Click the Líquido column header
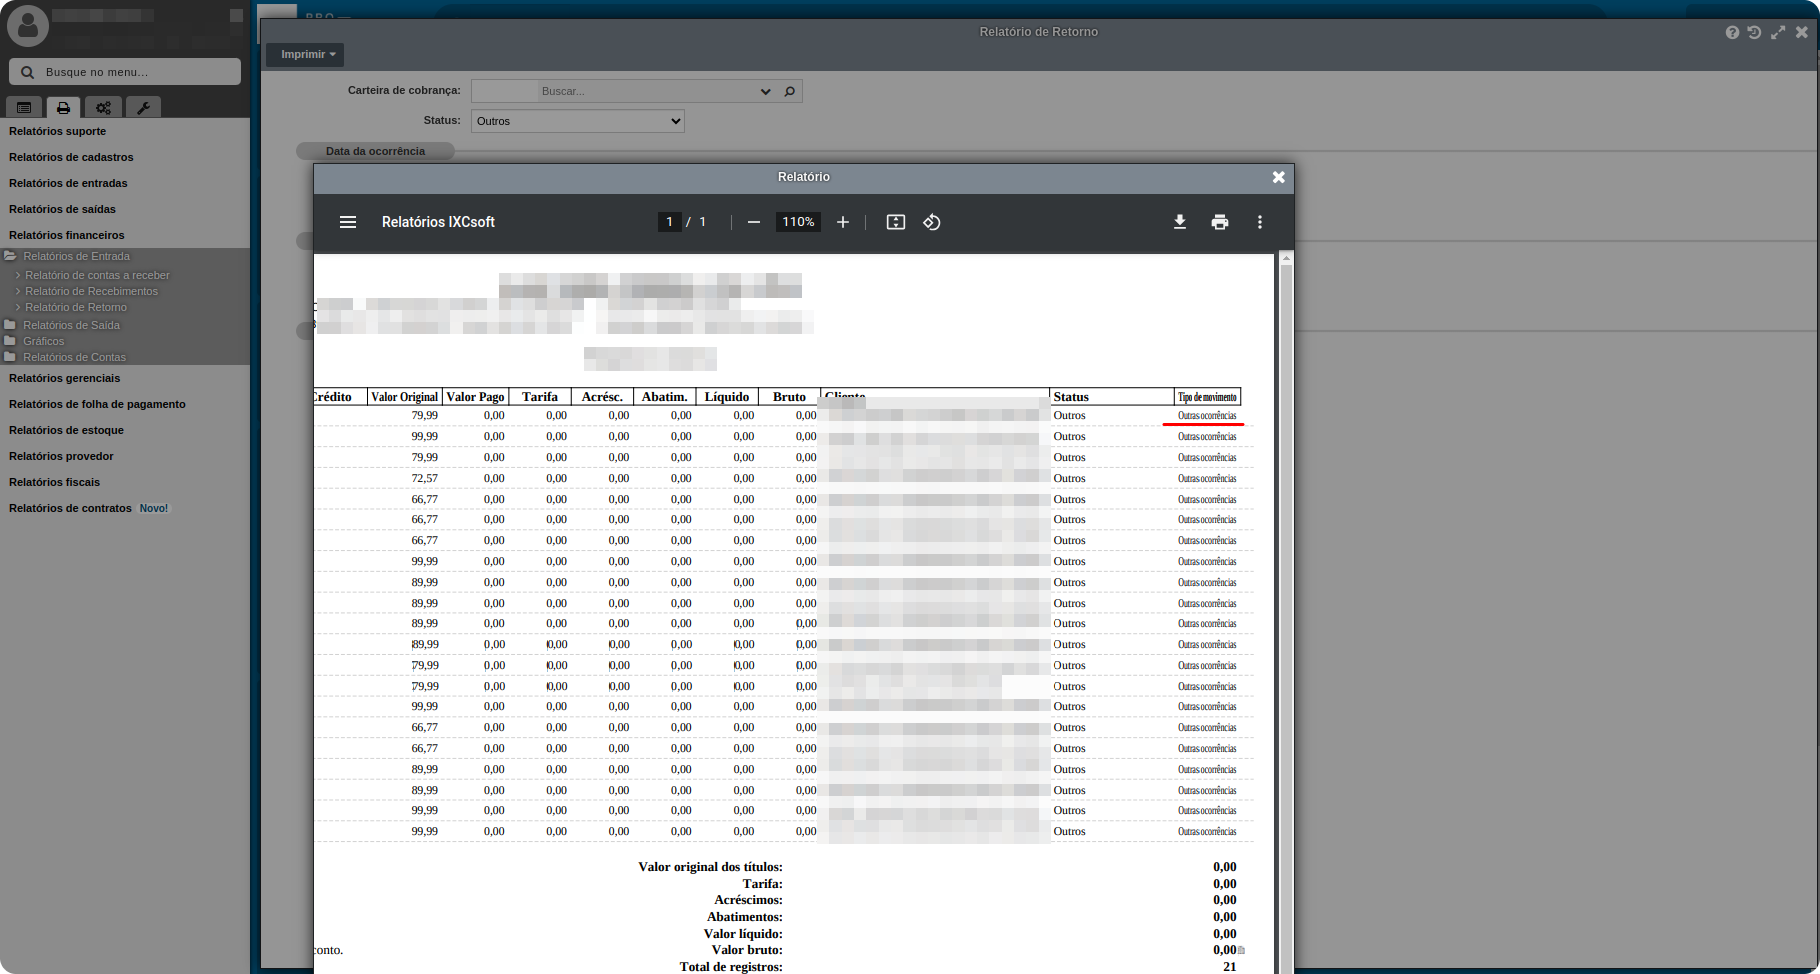The image size is (1820, 974). click(x=727, y=397)
